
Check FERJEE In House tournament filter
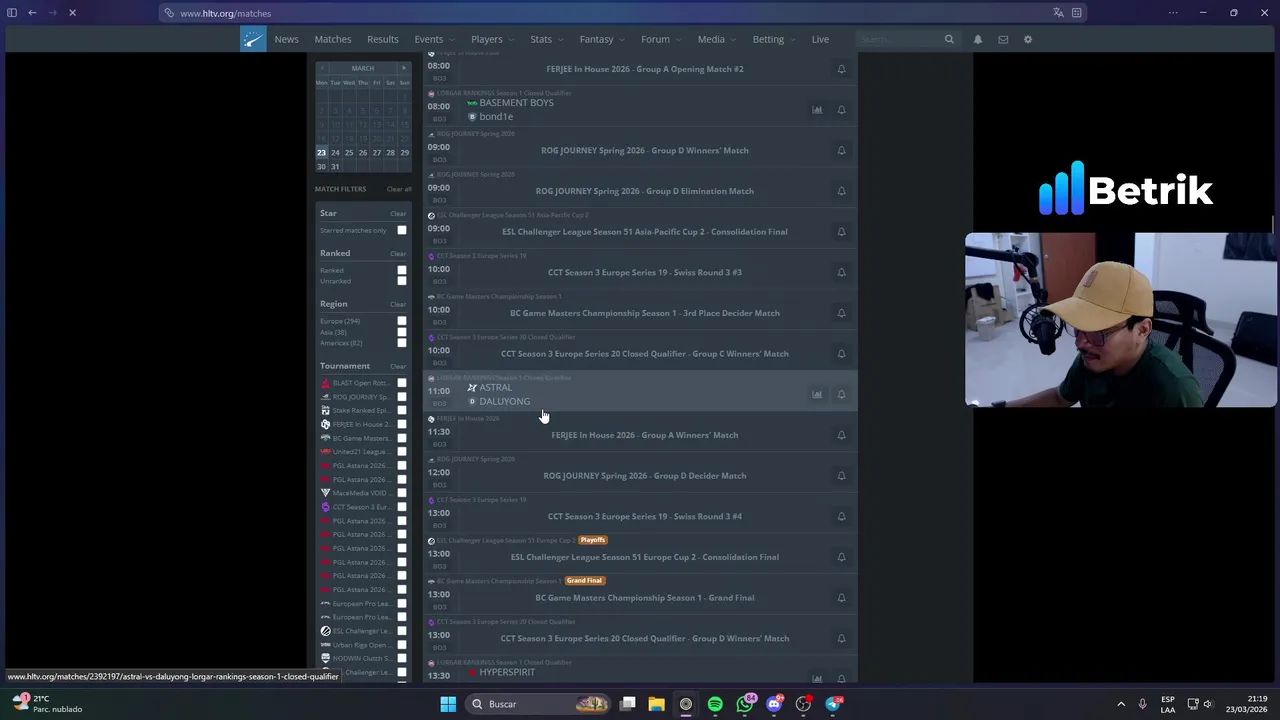pos(402,424)
